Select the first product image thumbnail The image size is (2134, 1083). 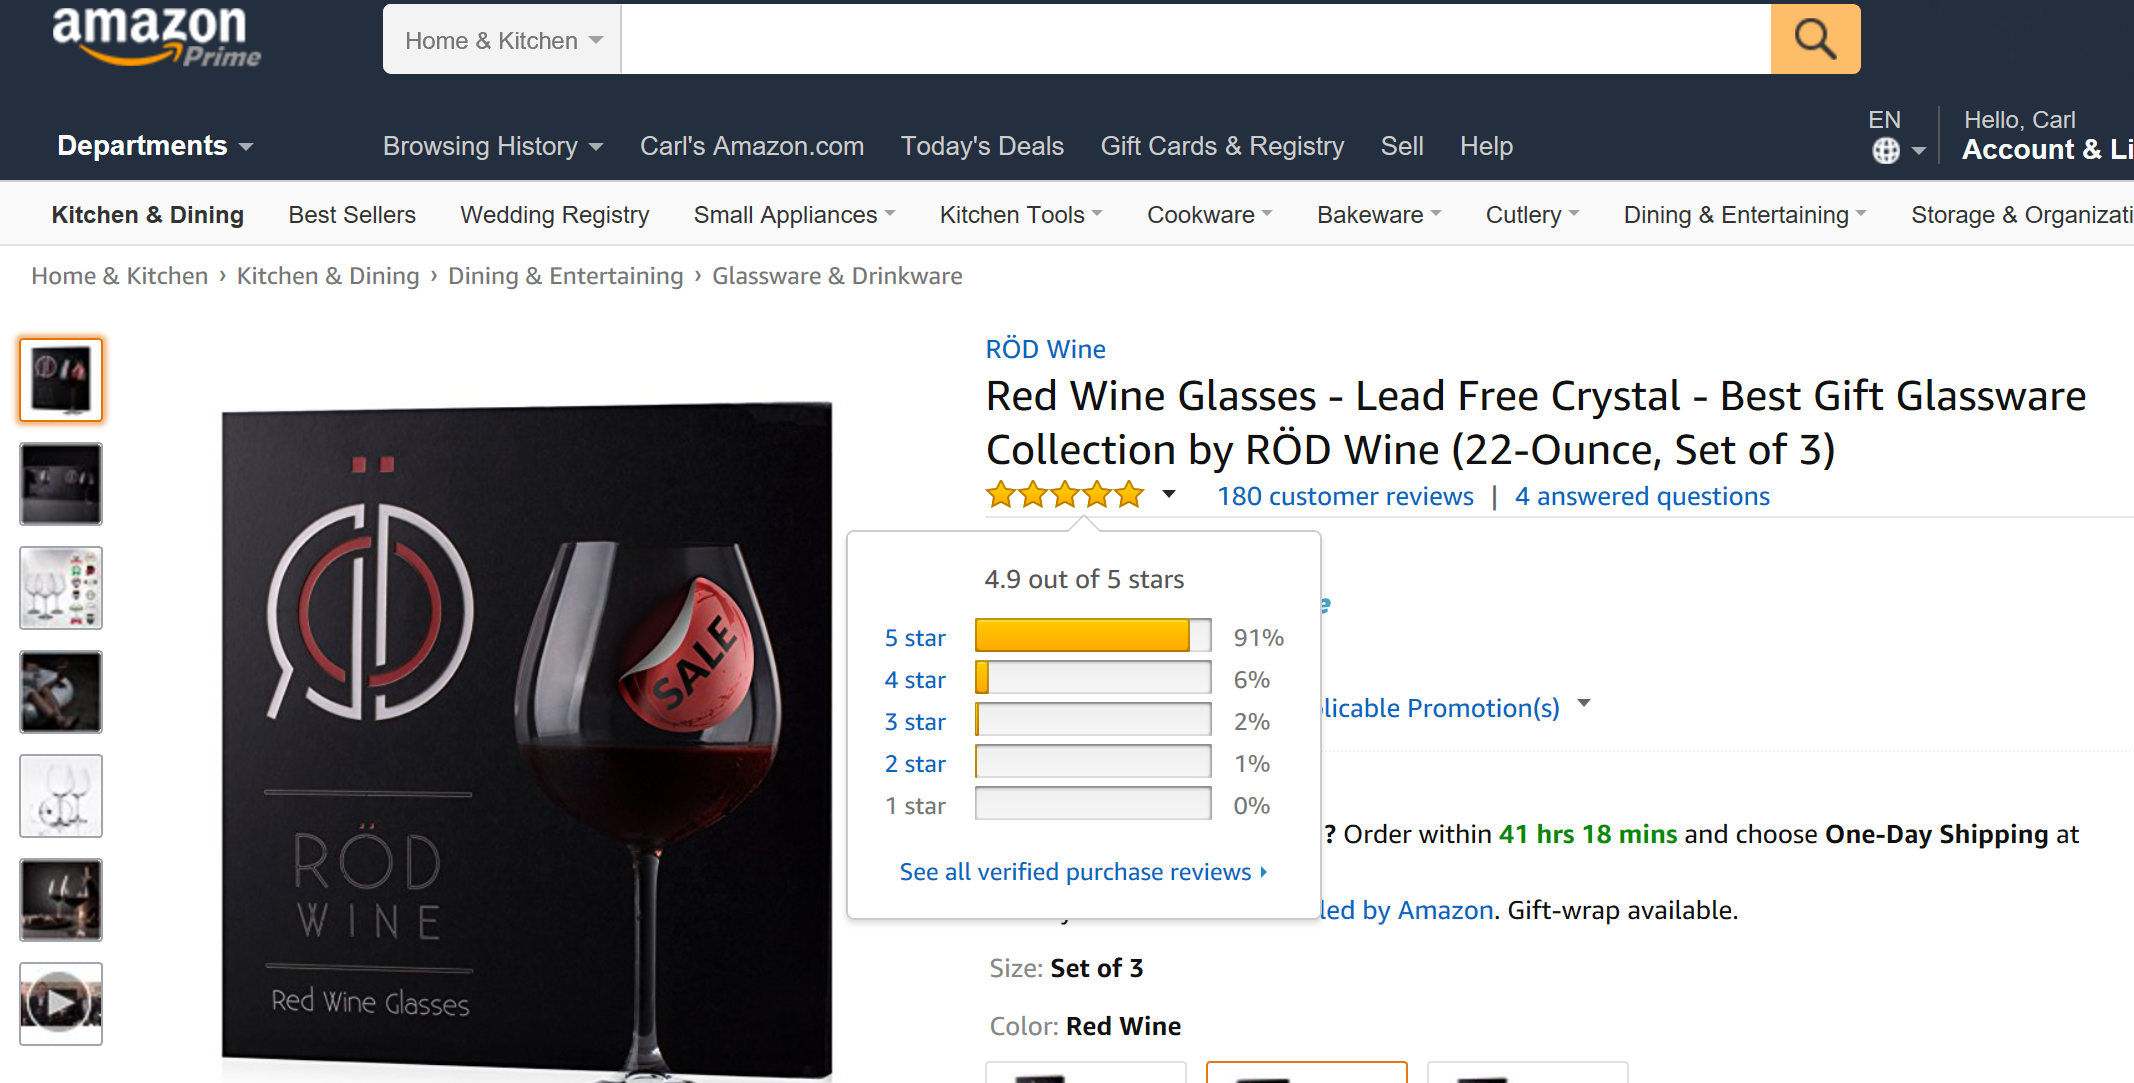click(61, 380)
